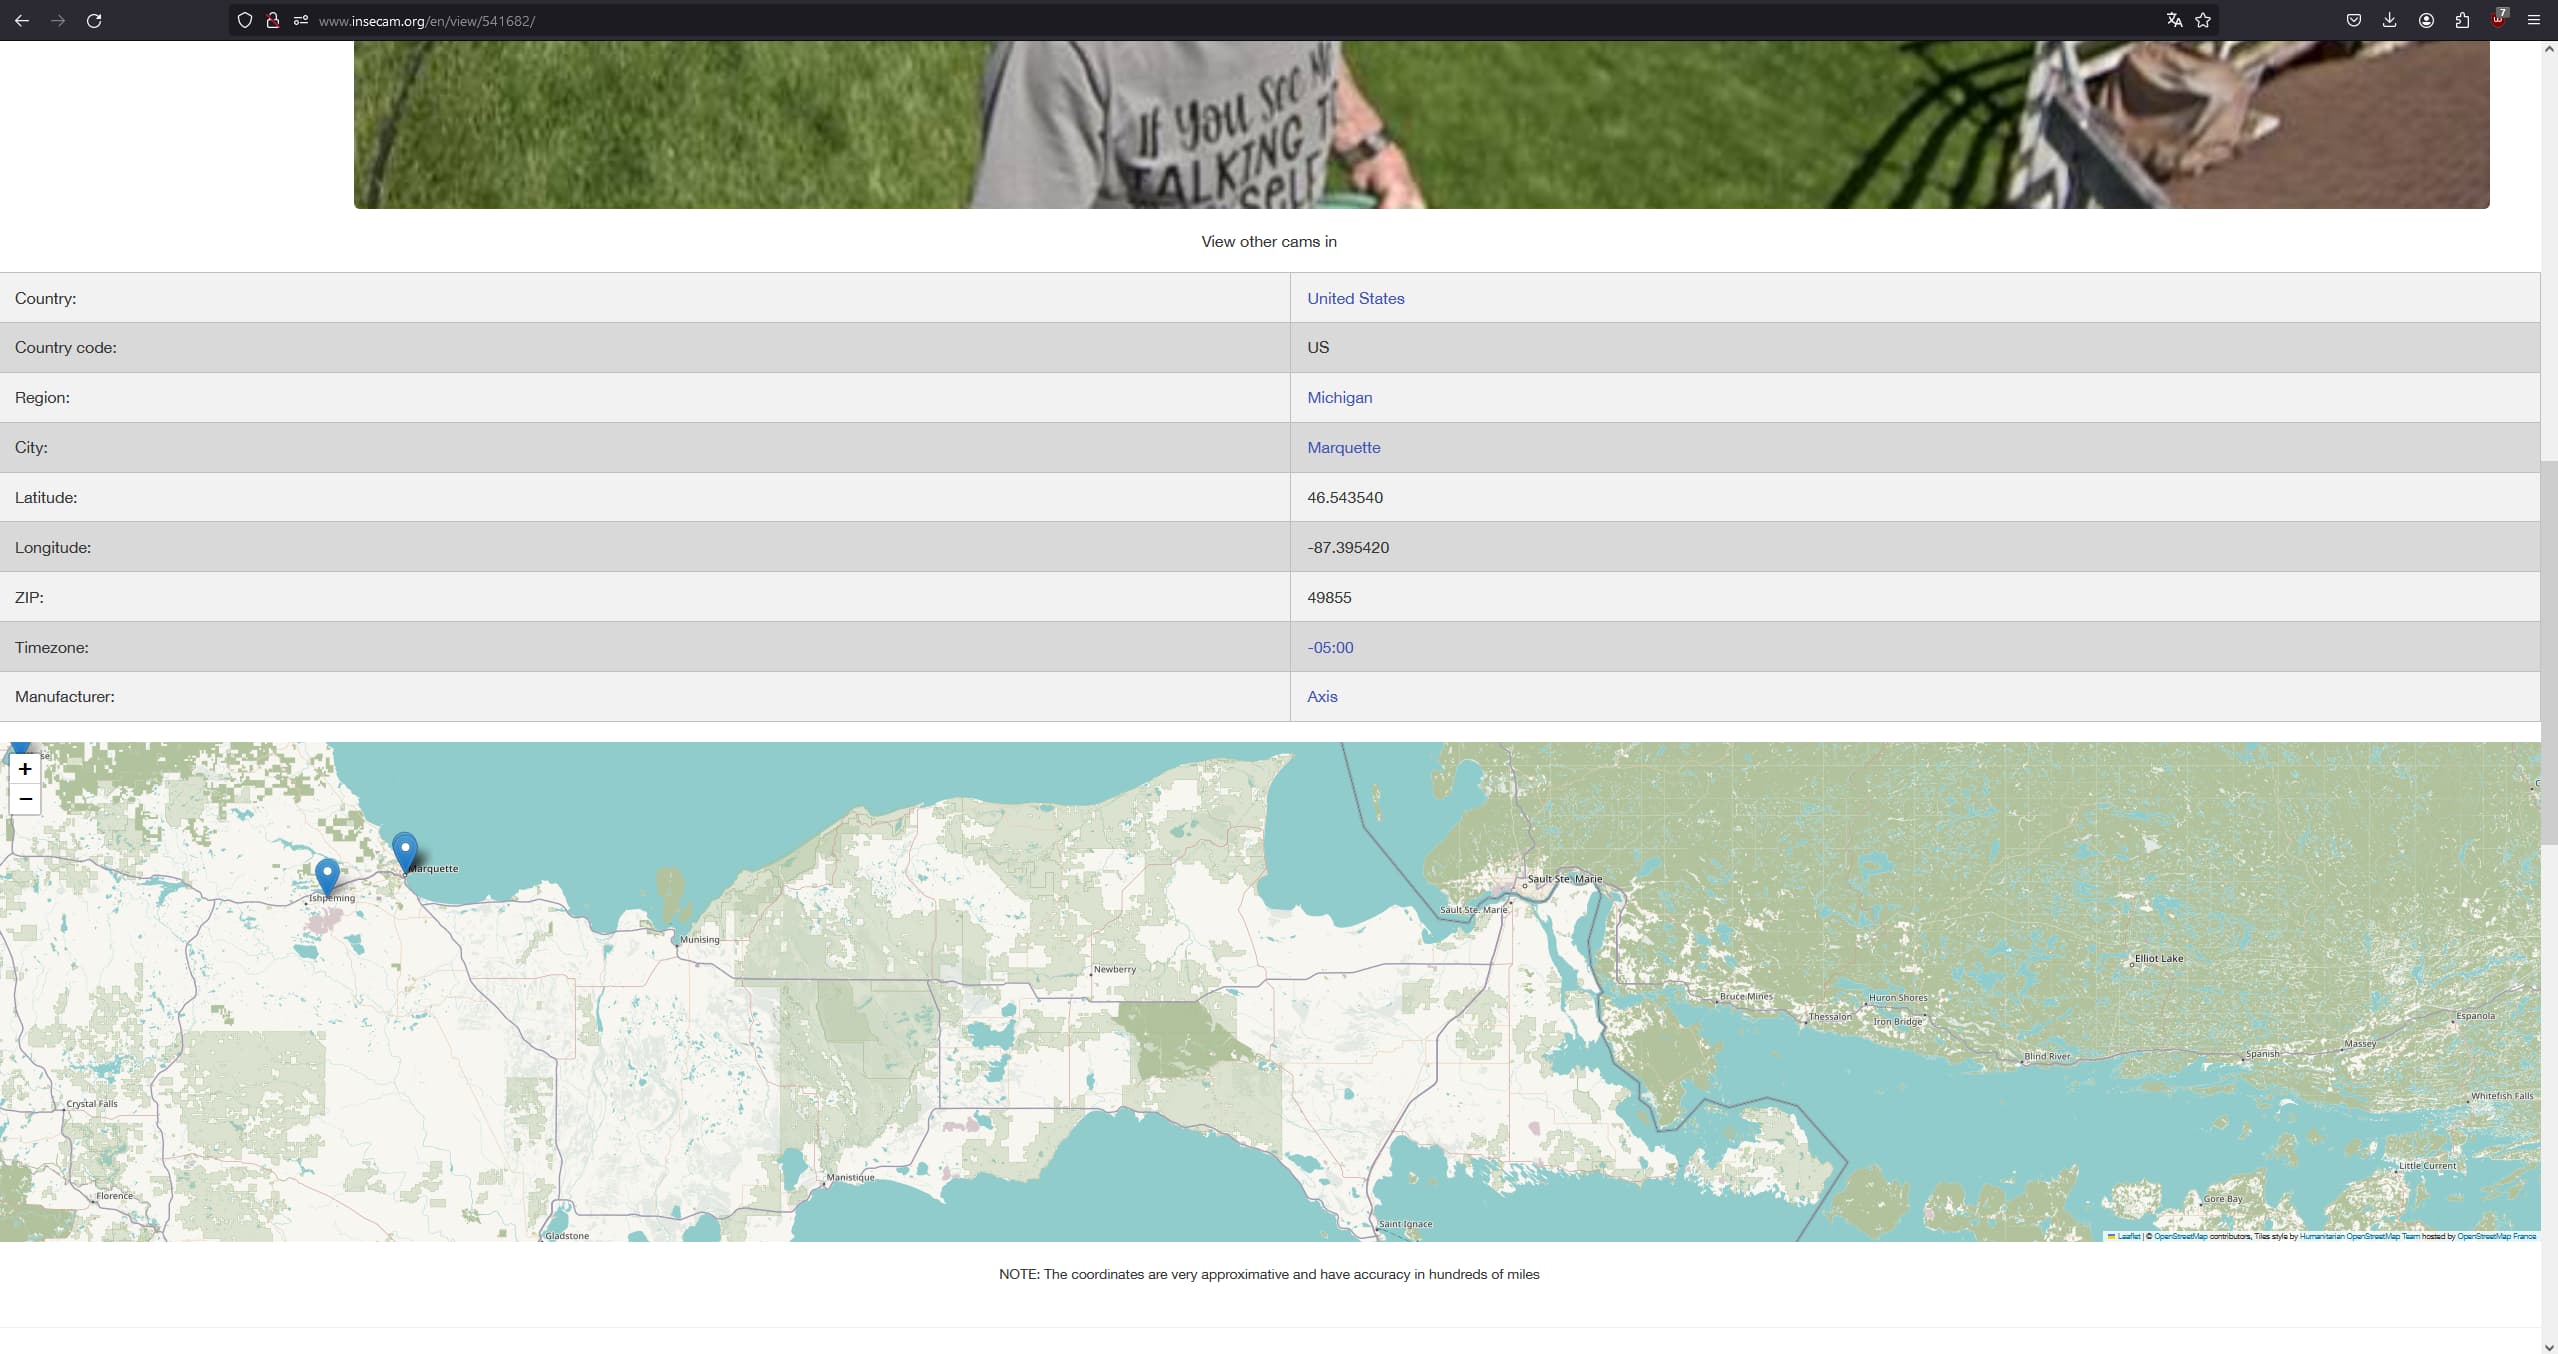The width and height of the screenshot is (2558, 1354).
Task: Click the Manistique map label
Action: [x=850, y=1177]
